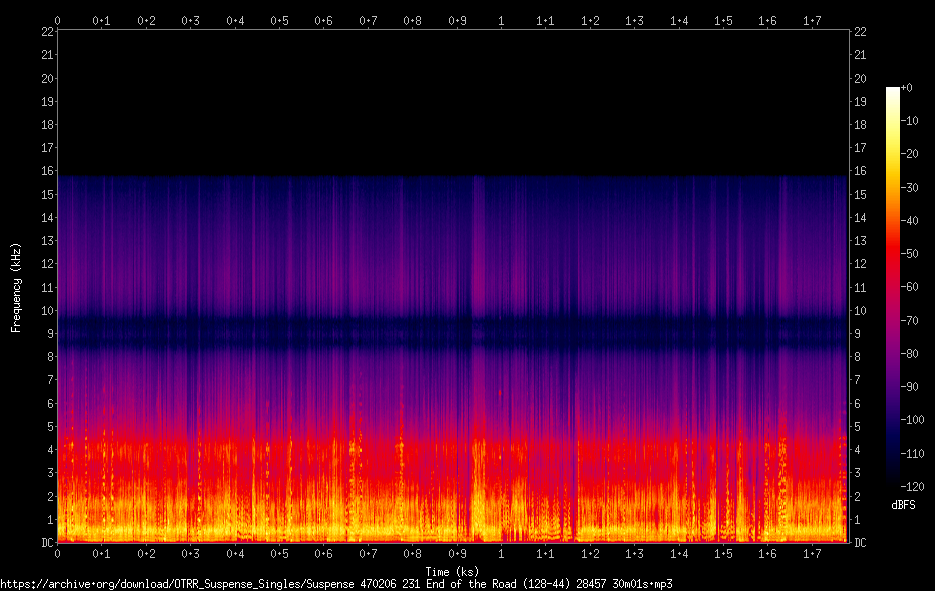Click the 0.5 tick on top time axis
The height and width of the screenshot is (591, 935).
click(279, 21)
